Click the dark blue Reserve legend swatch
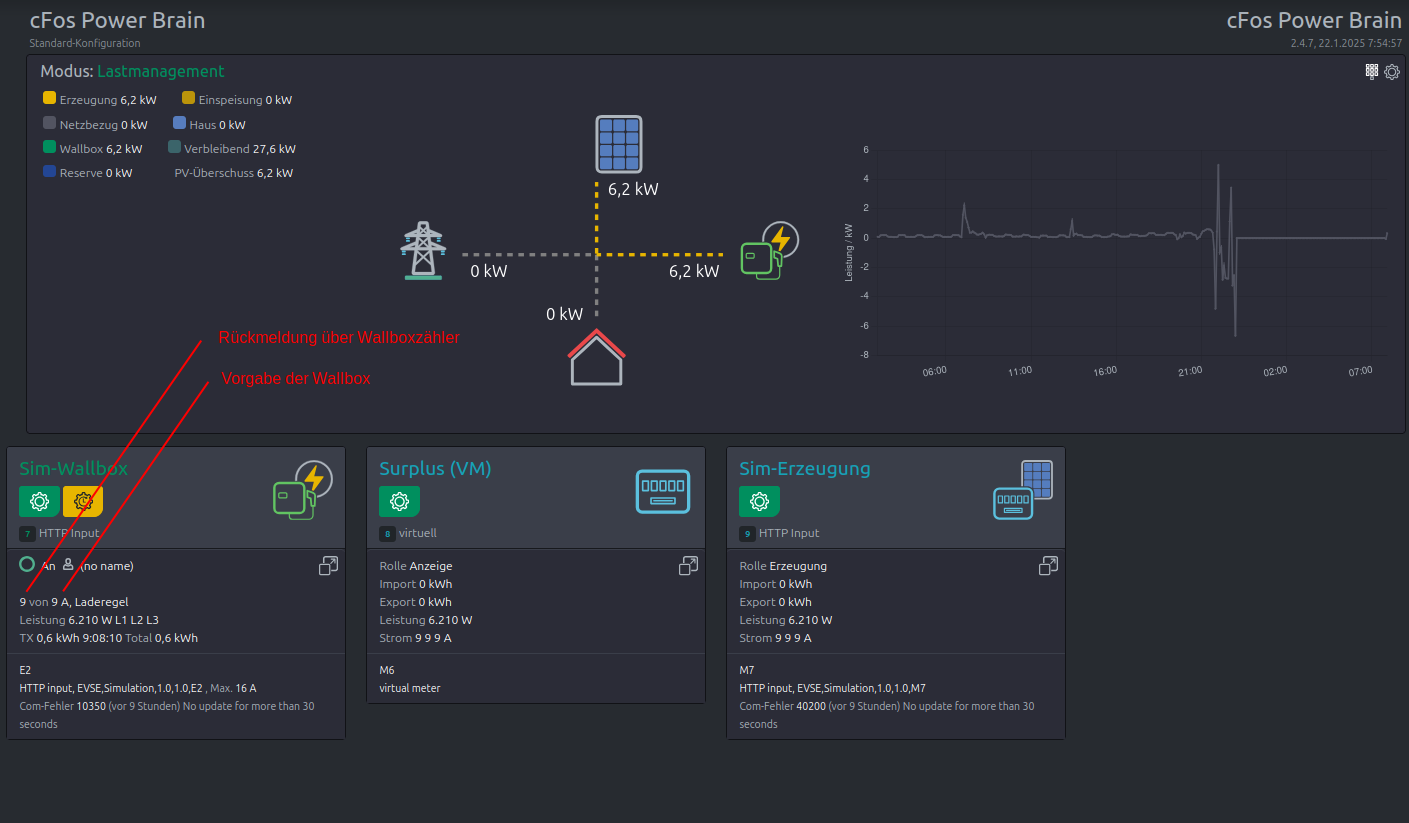Viewport: 1409px width, 823px height. coord(50,171)
